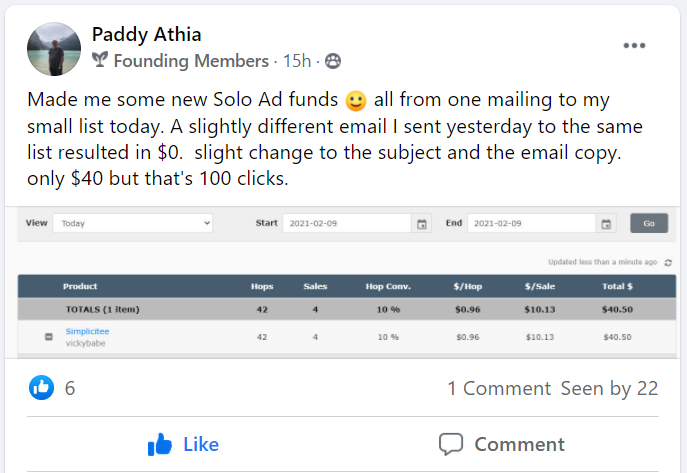Click the group audience icon beside 15h

click(x=333, y=61)
